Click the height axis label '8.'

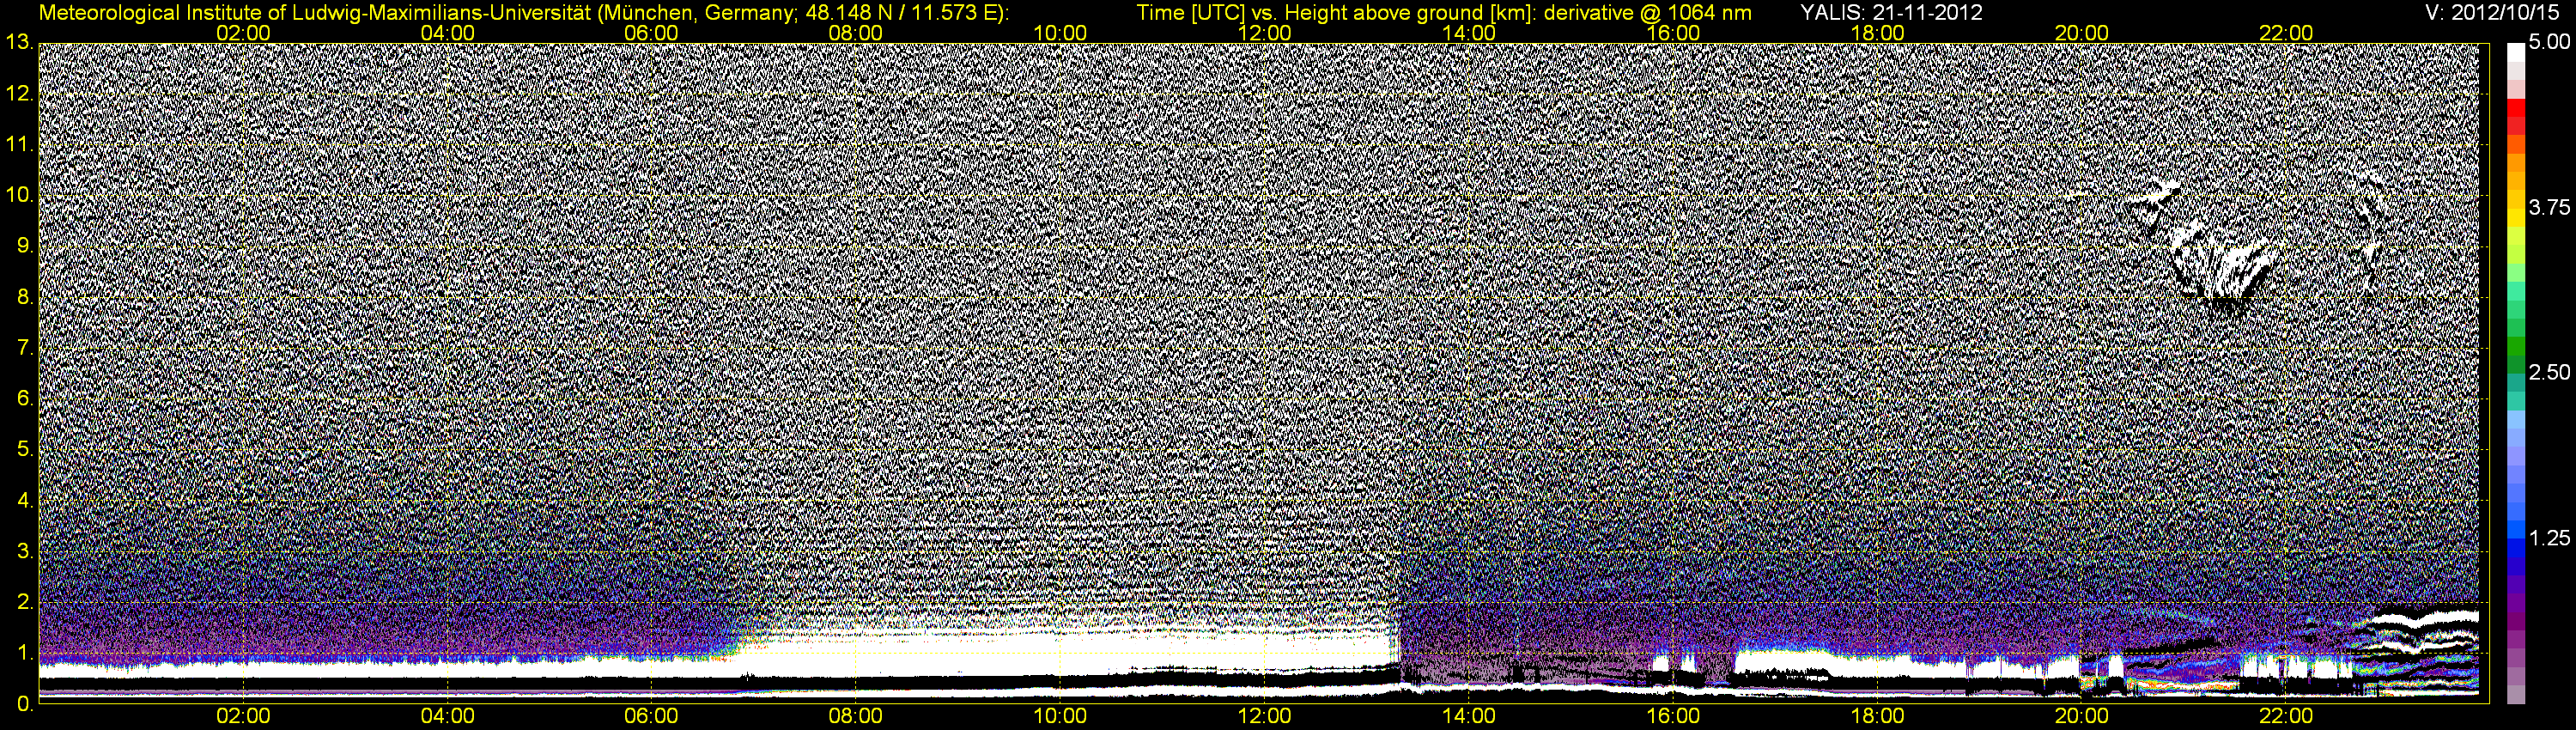point(25,297)
